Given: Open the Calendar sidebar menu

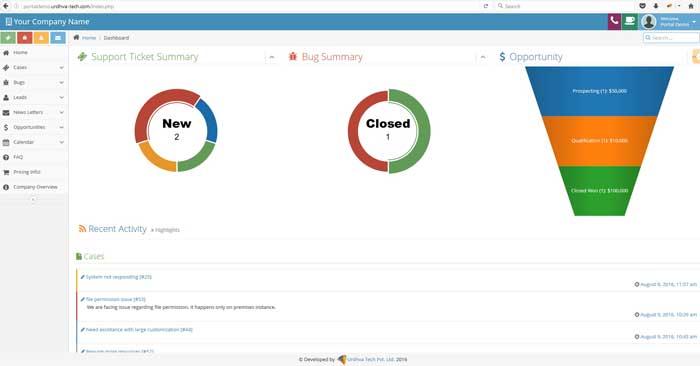Looking at the screenshot, I should [34, 142].
